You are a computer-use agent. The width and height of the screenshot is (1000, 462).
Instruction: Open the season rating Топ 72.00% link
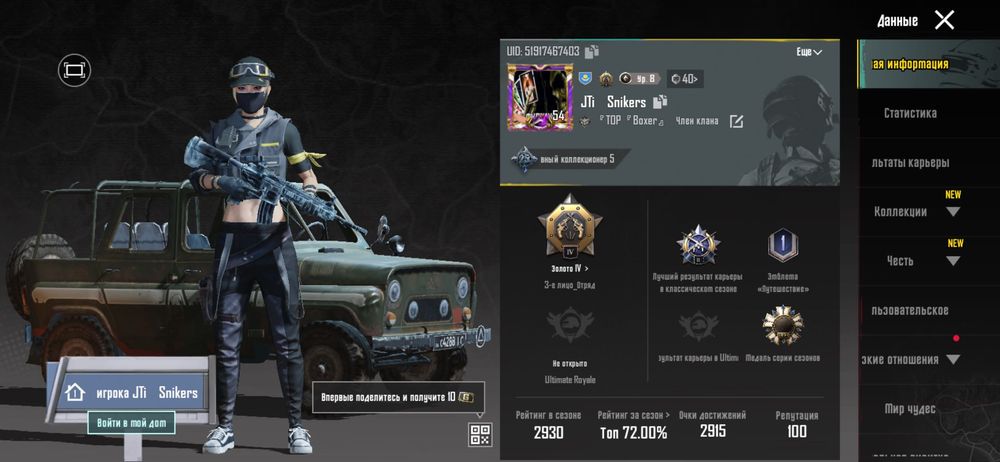(x=633, y=426)
